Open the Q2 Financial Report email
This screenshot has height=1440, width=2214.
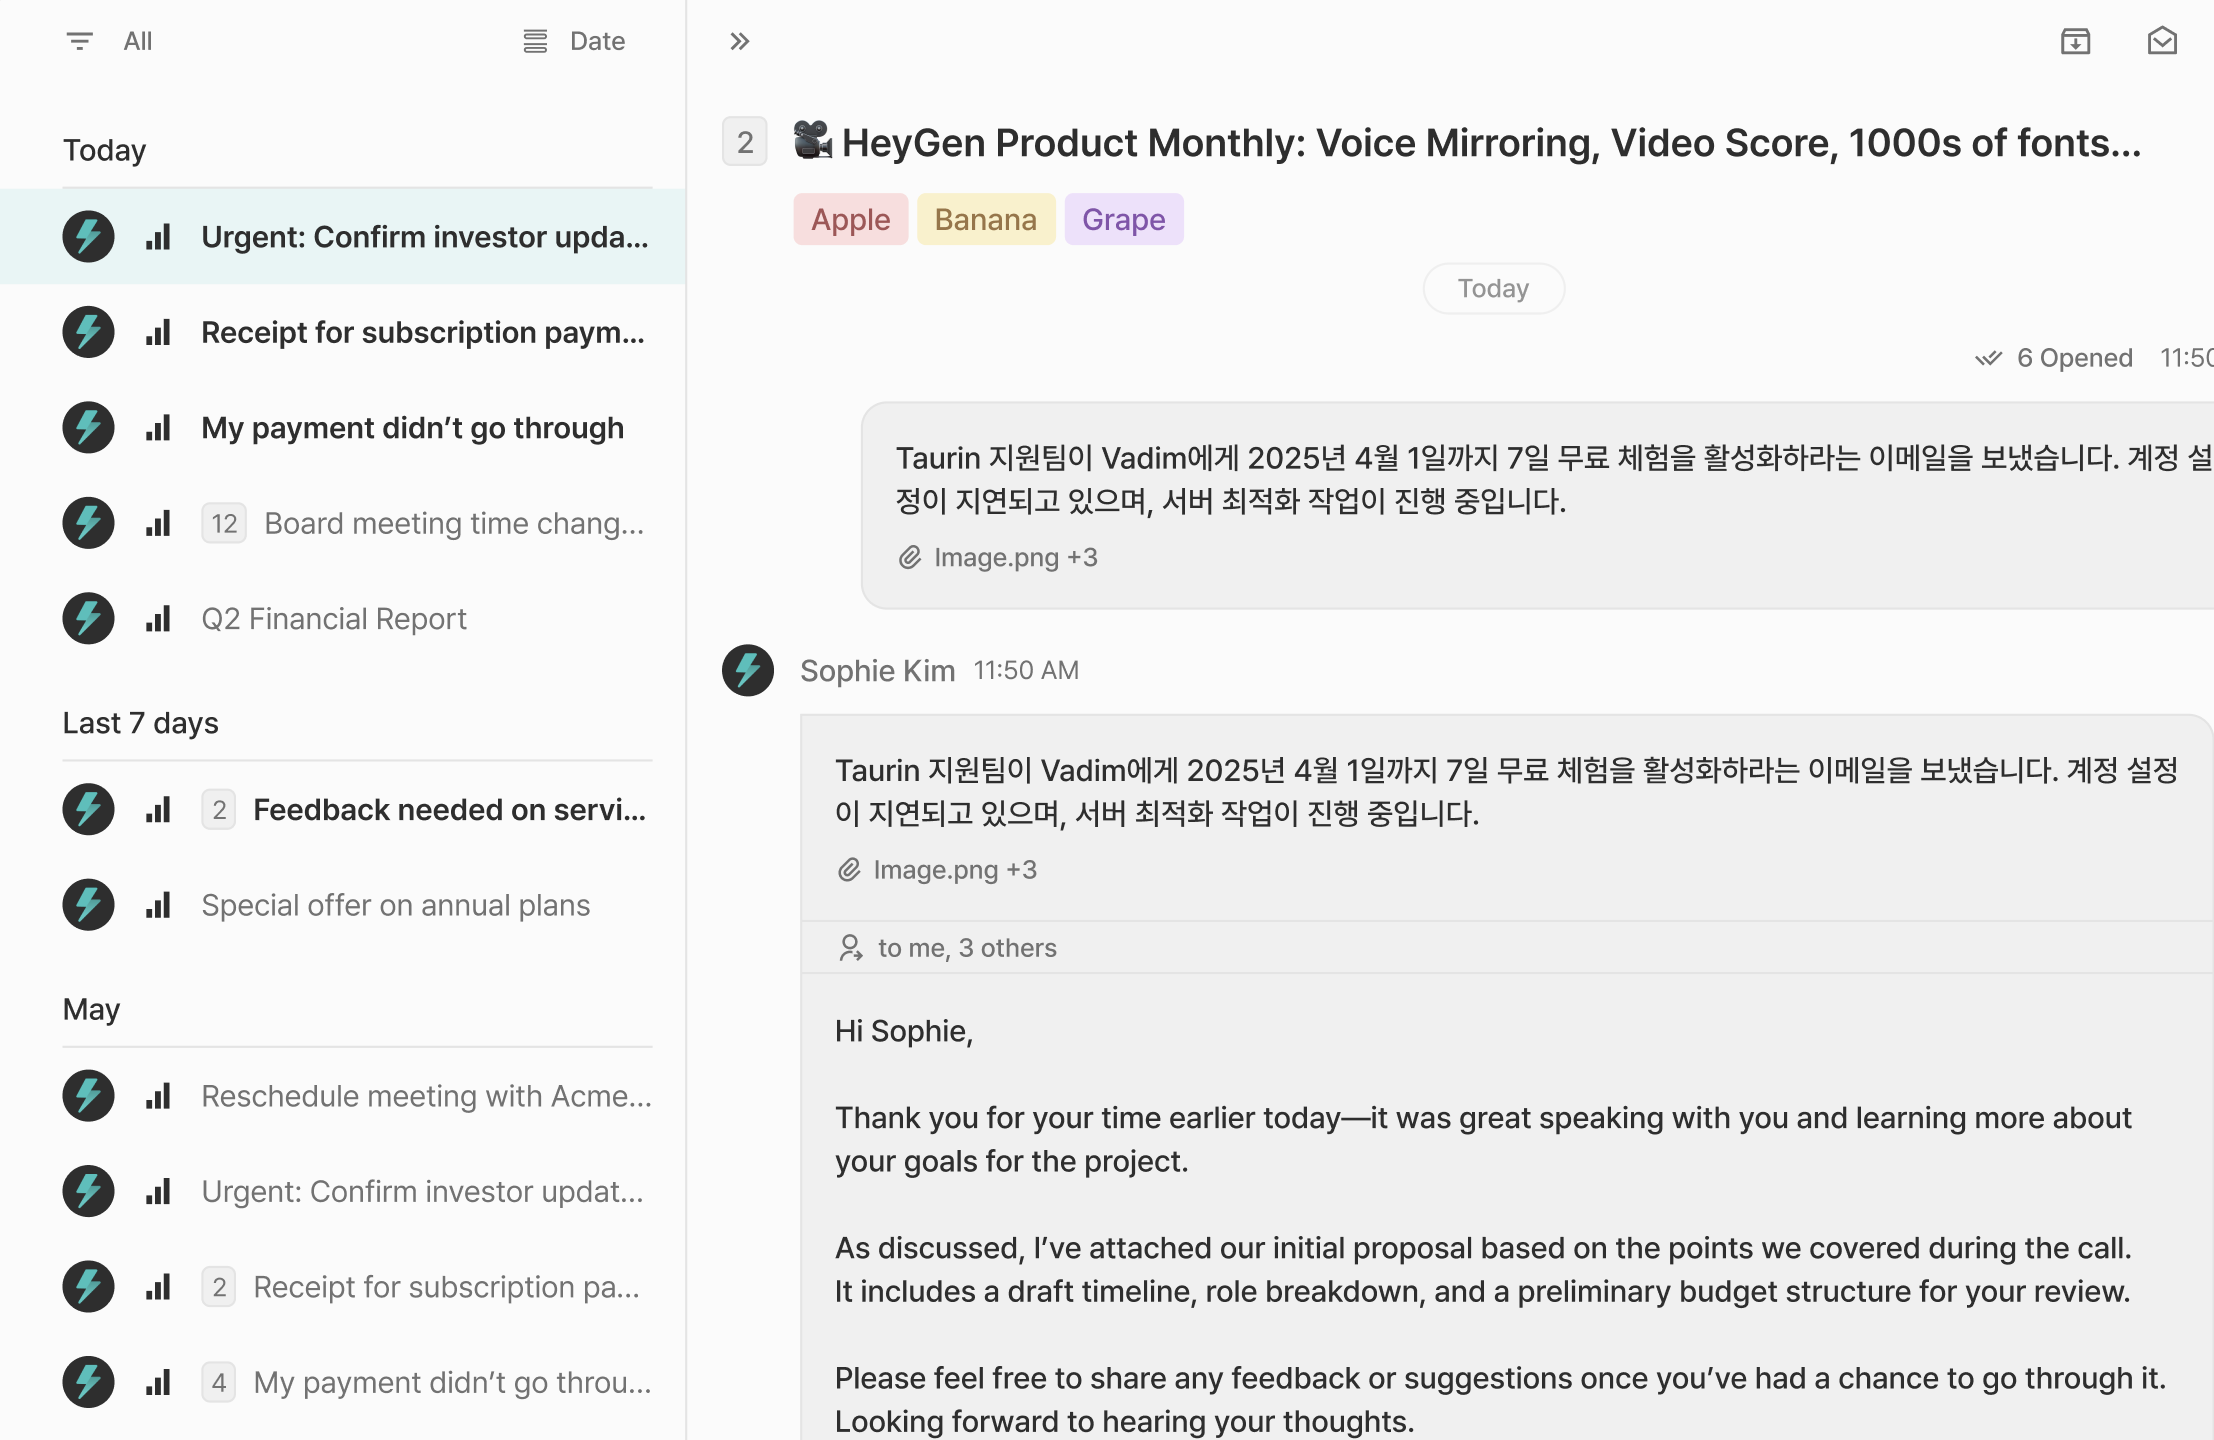pos(334,619)
